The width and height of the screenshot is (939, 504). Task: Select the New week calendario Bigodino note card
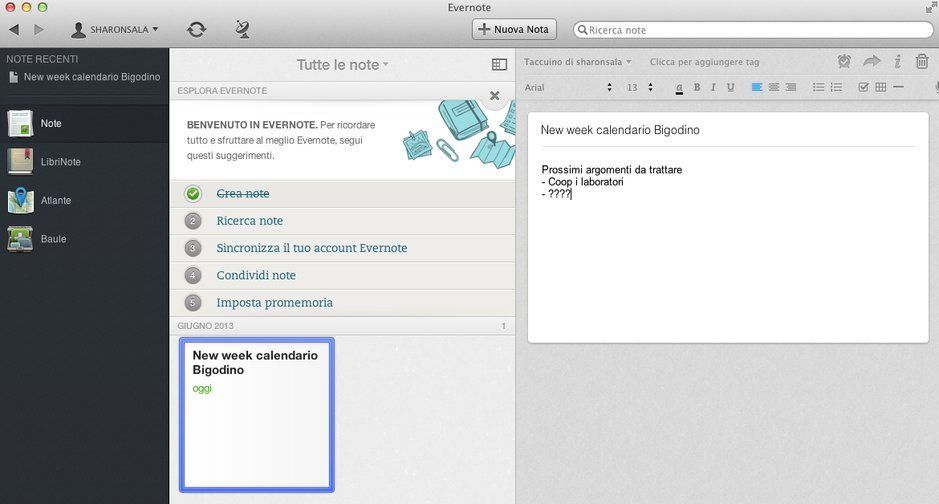257,415
